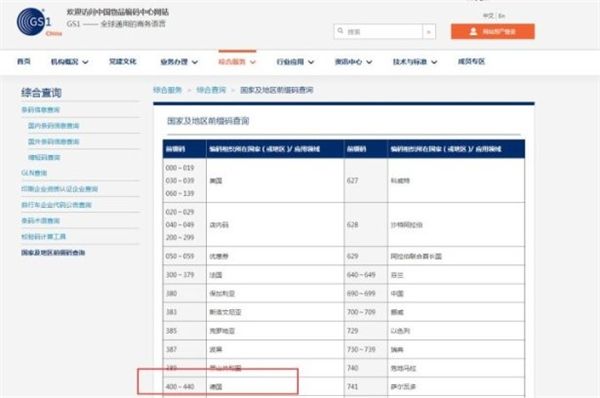Select 国家及地区前缀码查询 in sidebar
Screen dimensions: 600x398
coord(53,253)
